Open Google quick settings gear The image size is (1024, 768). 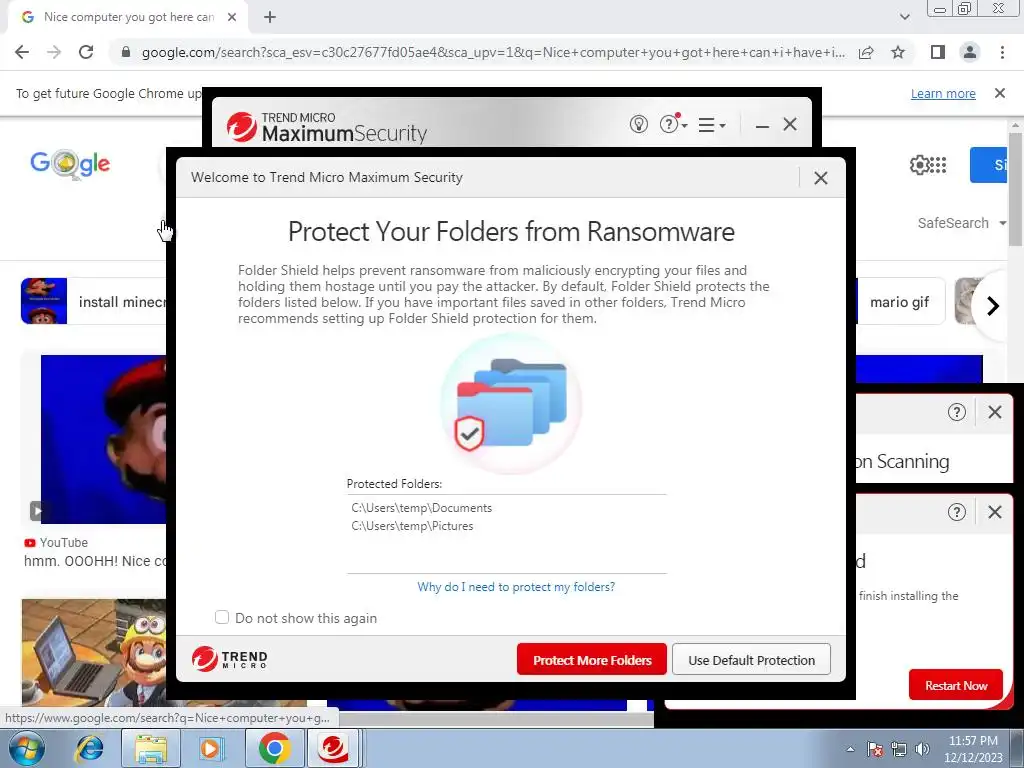click(x=919, y=165)
